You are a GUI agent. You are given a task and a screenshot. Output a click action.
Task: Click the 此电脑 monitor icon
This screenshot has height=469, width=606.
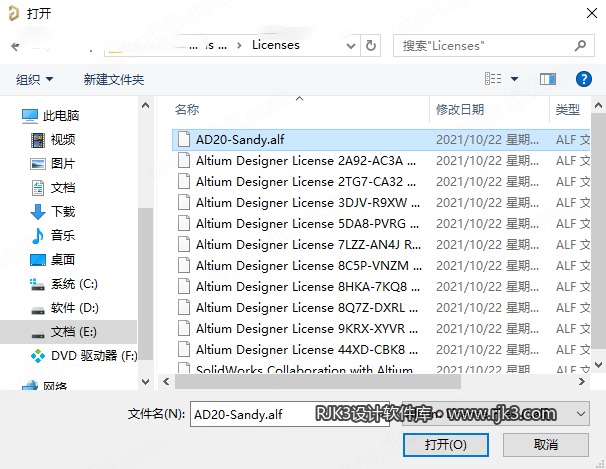click(x=30, y=116)
